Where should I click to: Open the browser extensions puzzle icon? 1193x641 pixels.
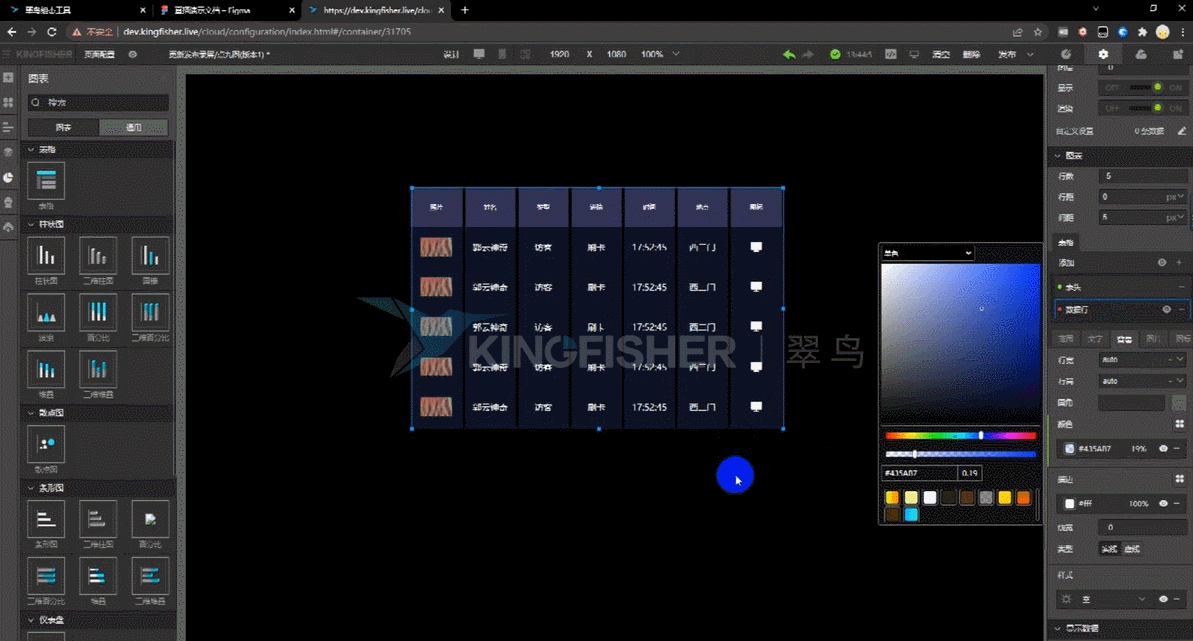click(1142, 32)
